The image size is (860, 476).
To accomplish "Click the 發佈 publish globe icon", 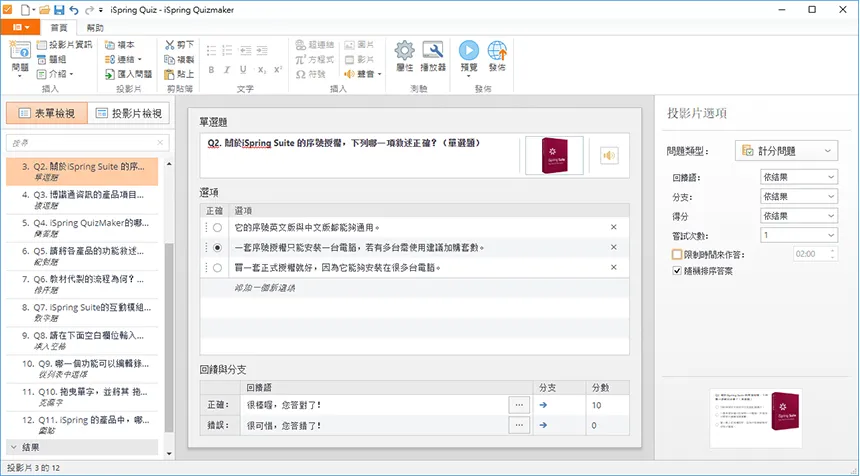I will click(x=497, y=50).
